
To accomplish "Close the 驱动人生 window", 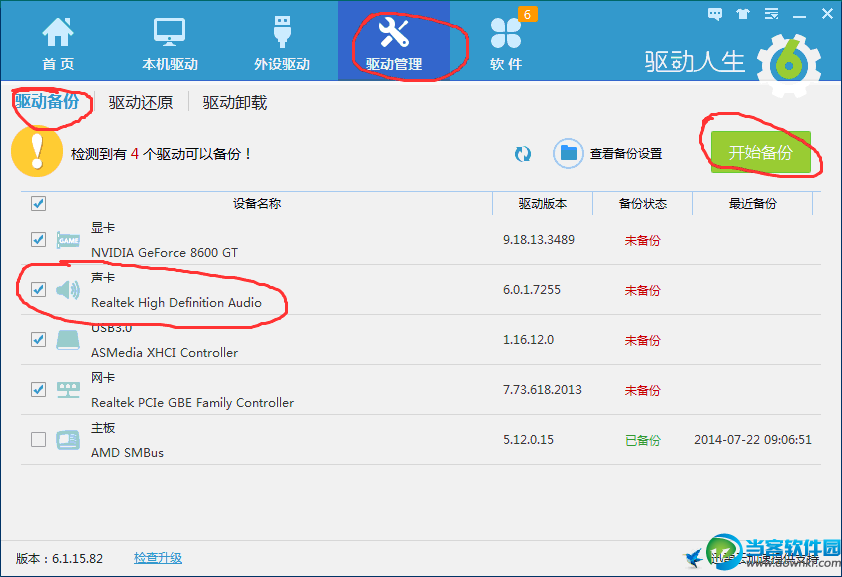I will [x=828, y=14].
